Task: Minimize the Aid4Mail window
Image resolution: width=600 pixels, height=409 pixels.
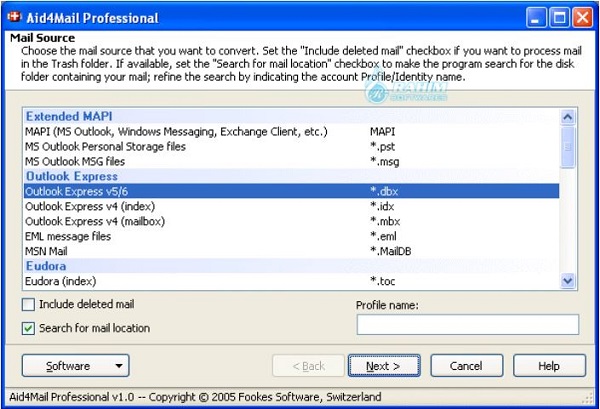Action: tap(536, 18)
